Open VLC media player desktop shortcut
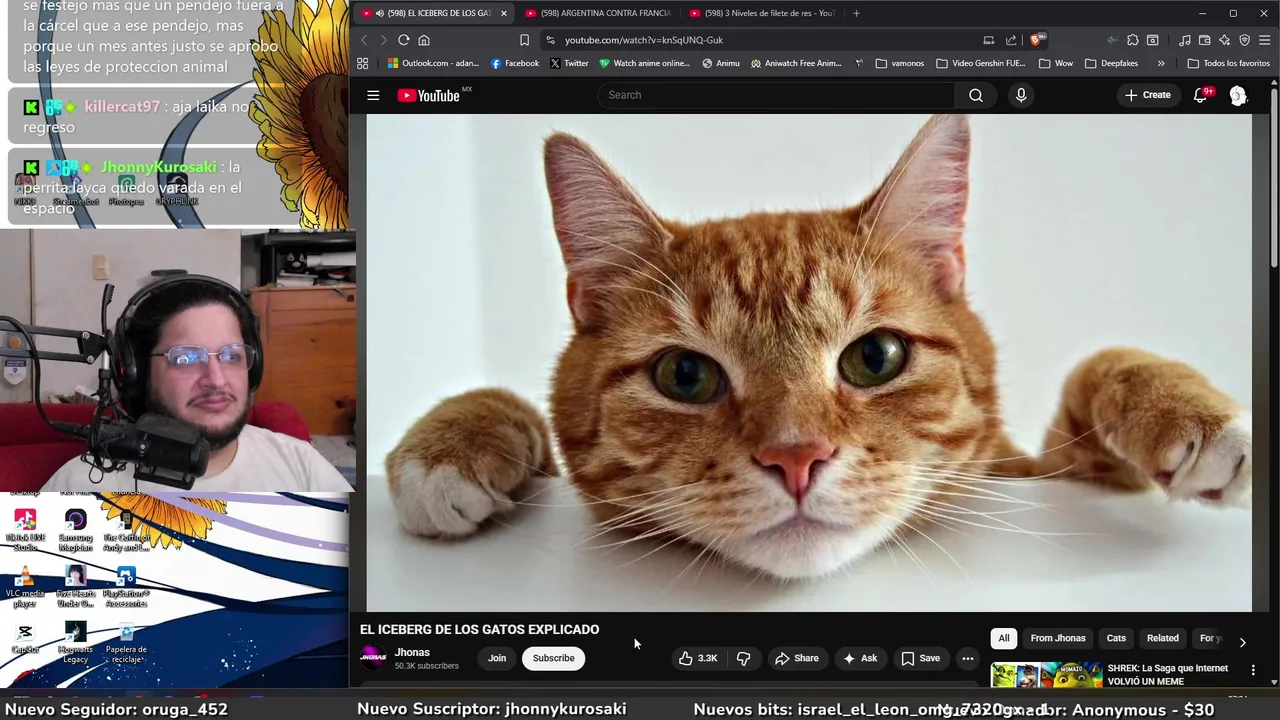 [25, 587]
